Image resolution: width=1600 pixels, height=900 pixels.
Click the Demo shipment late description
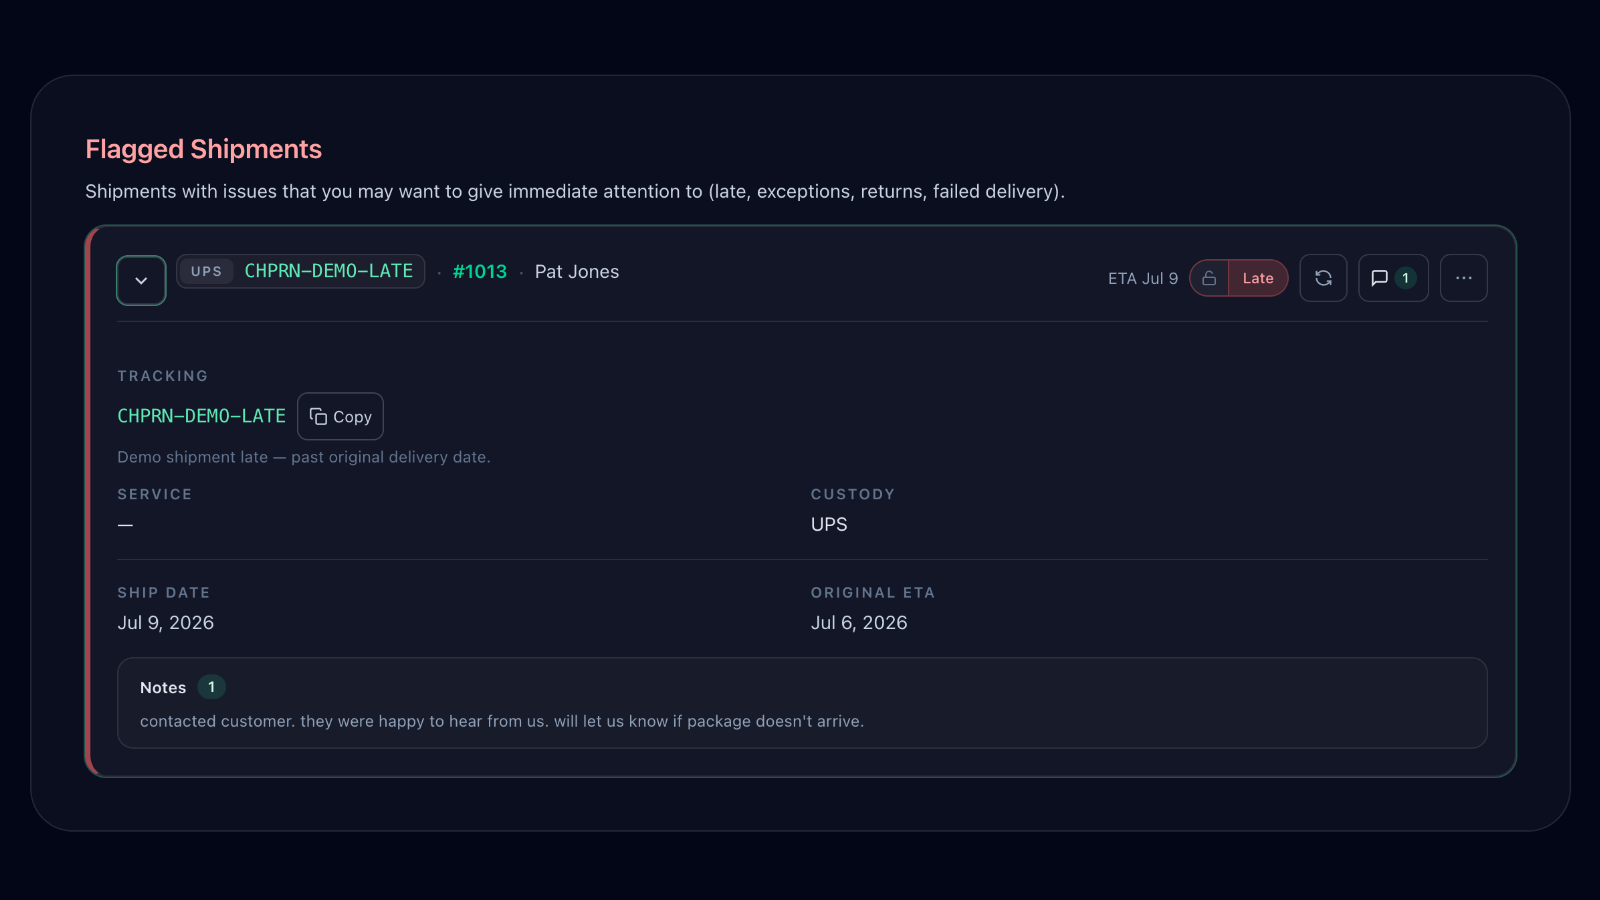coord(304,457)
